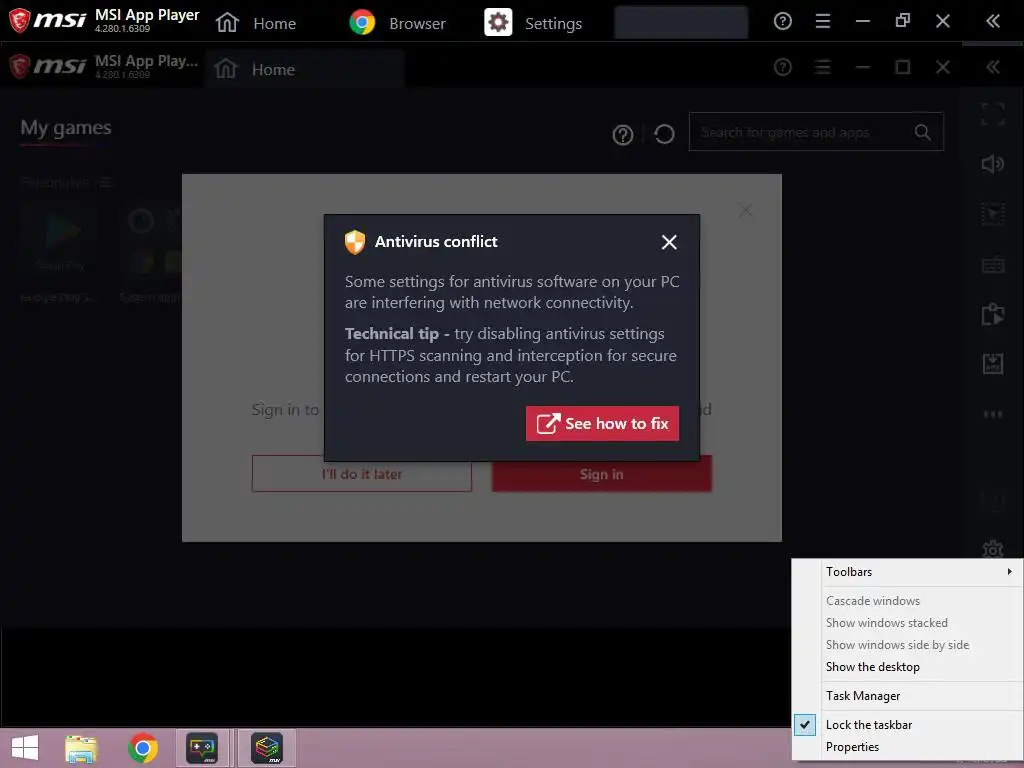The image size is (1024, 768).
Task: Click Cascade windows menu entry
Action: click(x=872, y=600)
